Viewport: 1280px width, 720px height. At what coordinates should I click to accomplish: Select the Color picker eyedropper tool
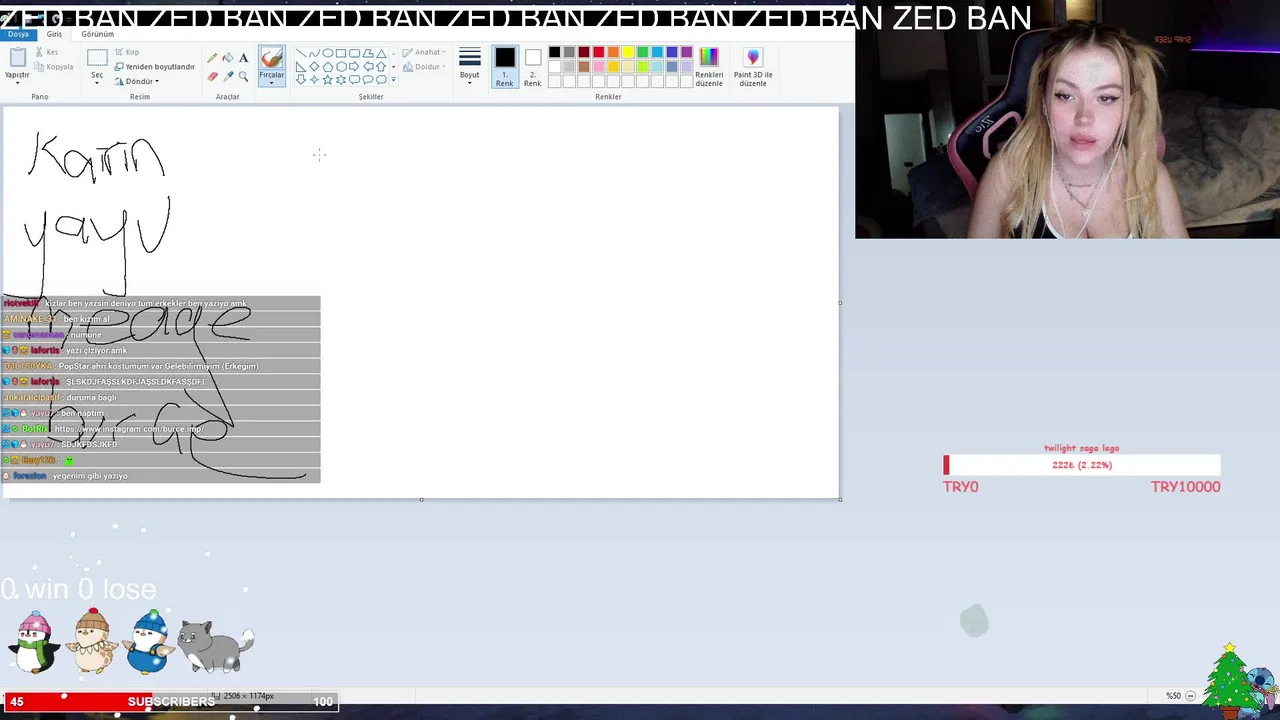(228, 76)
